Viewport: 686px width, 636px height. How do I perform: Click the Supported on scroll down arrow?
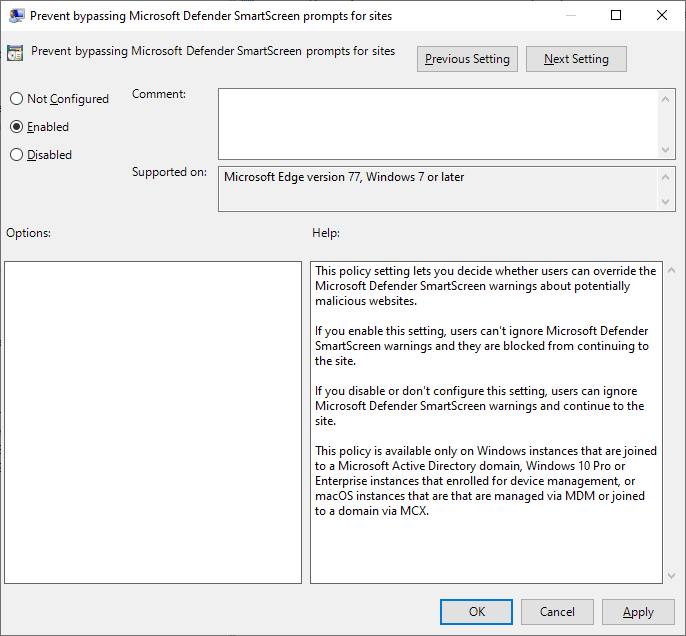point(665,202)
